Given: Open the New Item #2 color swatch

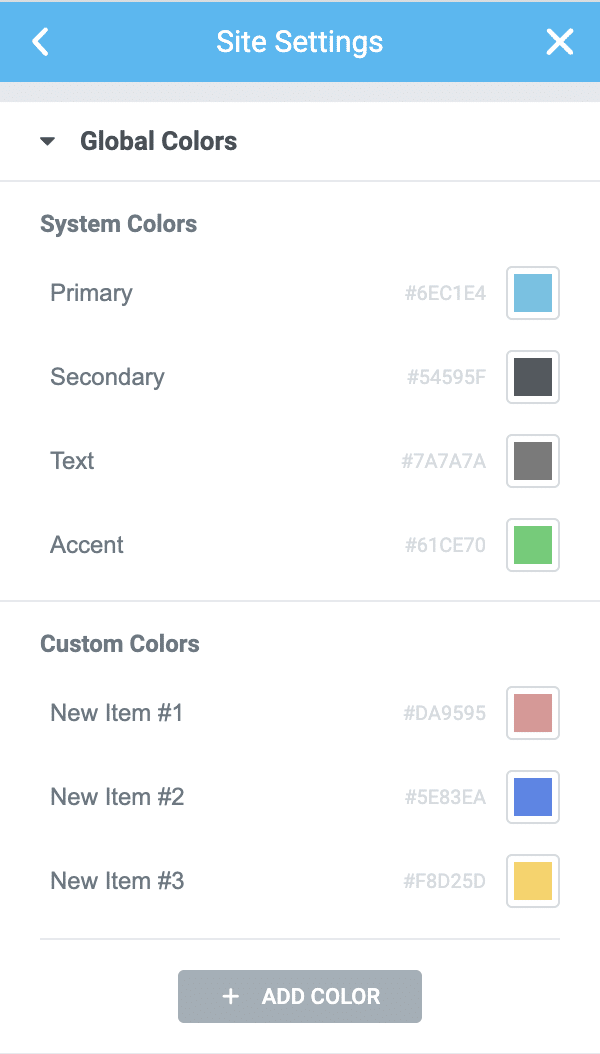Looking at the screenshot, I should [532, 797].
